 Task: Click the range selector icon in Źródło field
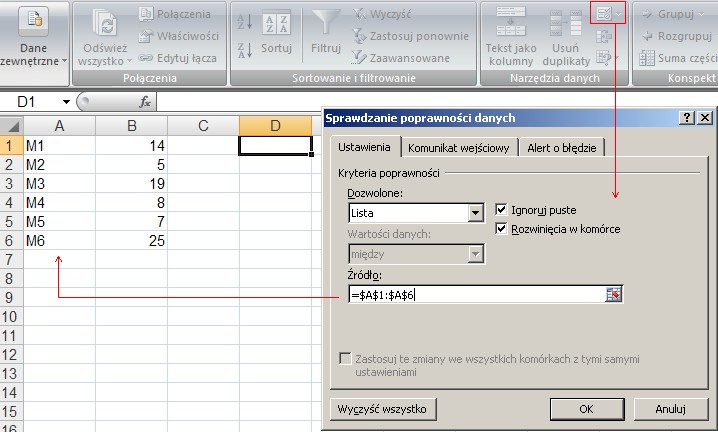(x=614, y=294)
